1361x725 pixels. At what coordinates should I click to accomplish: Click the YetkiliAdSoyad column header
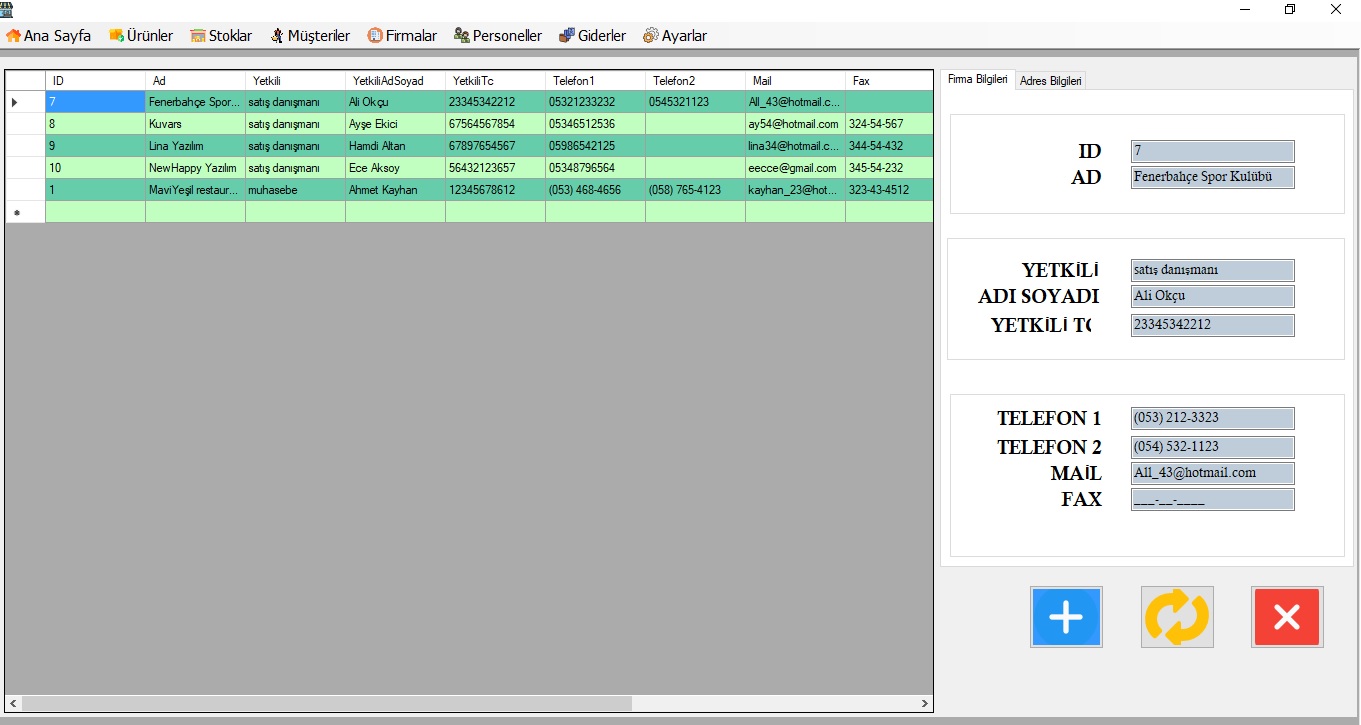coord(395,80)
